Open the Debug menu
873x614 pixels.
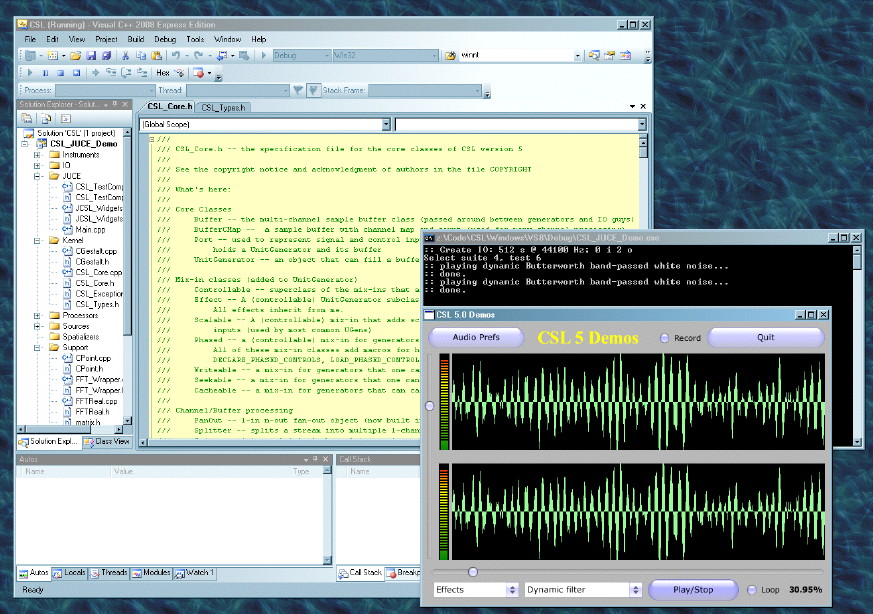[x=165, y=40]
